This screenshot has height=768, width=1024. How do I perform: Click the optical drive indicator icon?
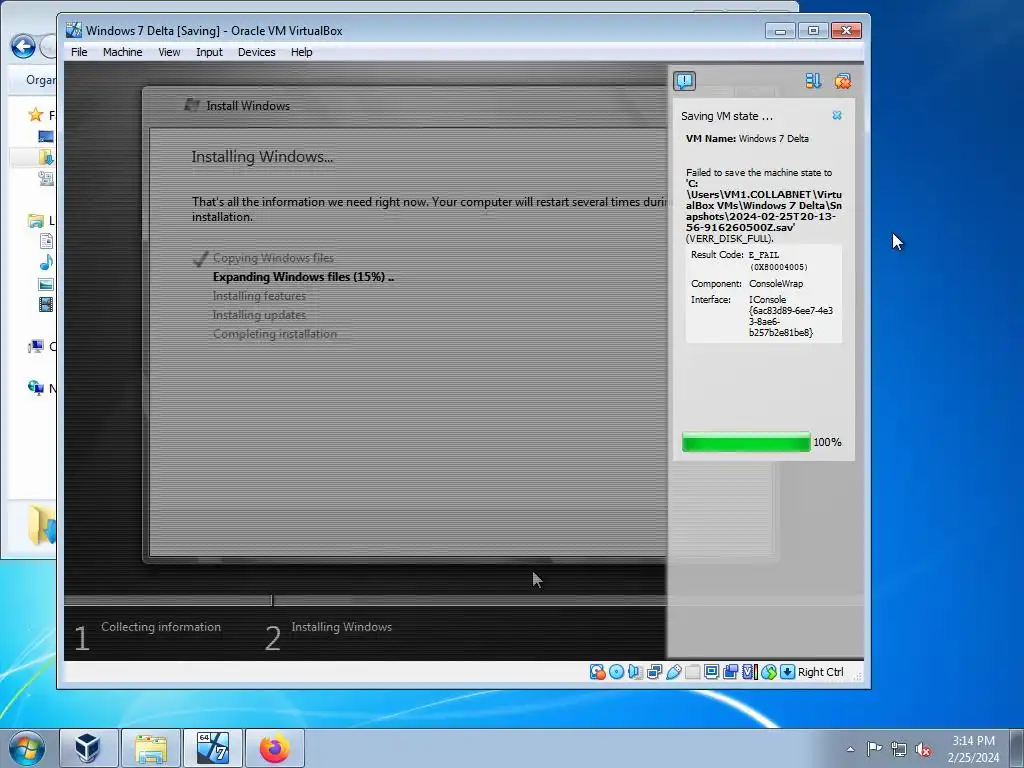coord(616,672)
